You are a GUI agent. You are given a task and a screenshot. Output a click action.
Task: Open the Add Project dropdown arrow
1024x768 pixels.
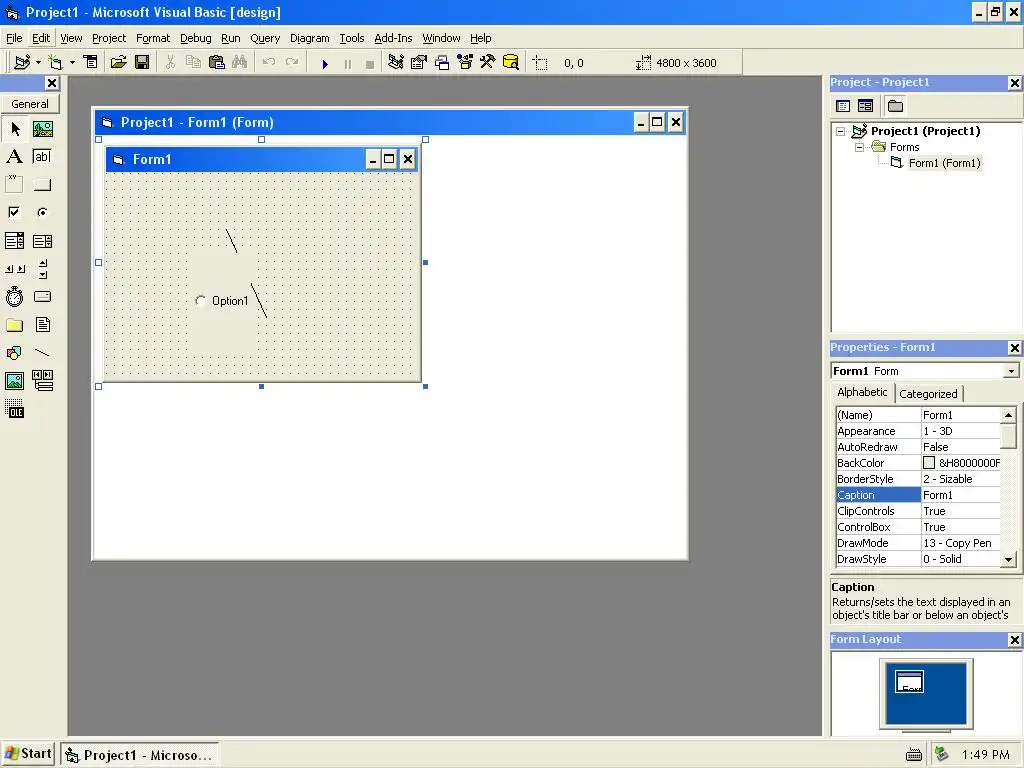39,63
